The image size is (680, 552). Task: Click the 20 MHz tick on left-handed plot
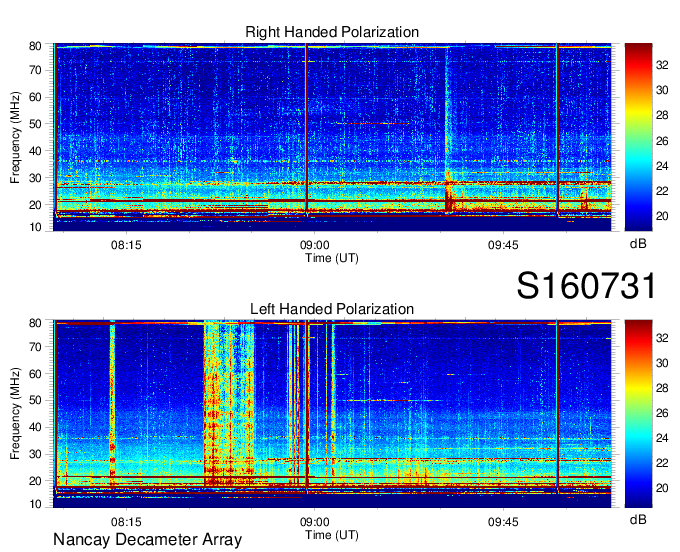[x=35, y=481]
